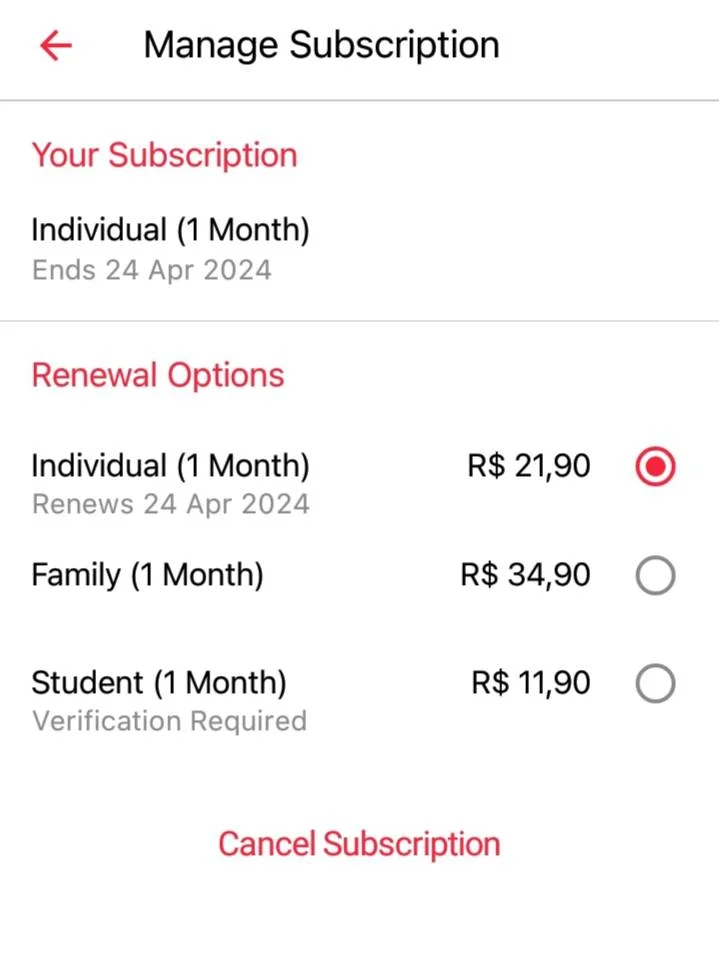The image size is (719, 965).
Task: Select the Family plan radio button
Action: click(655, 575)
